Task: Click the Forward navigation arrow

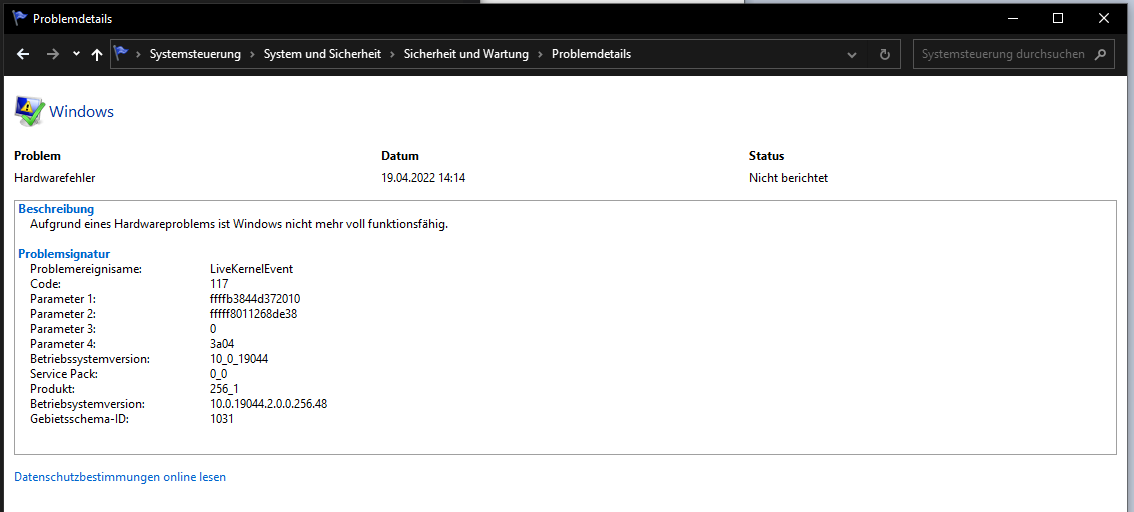Action: coord(52,54)
